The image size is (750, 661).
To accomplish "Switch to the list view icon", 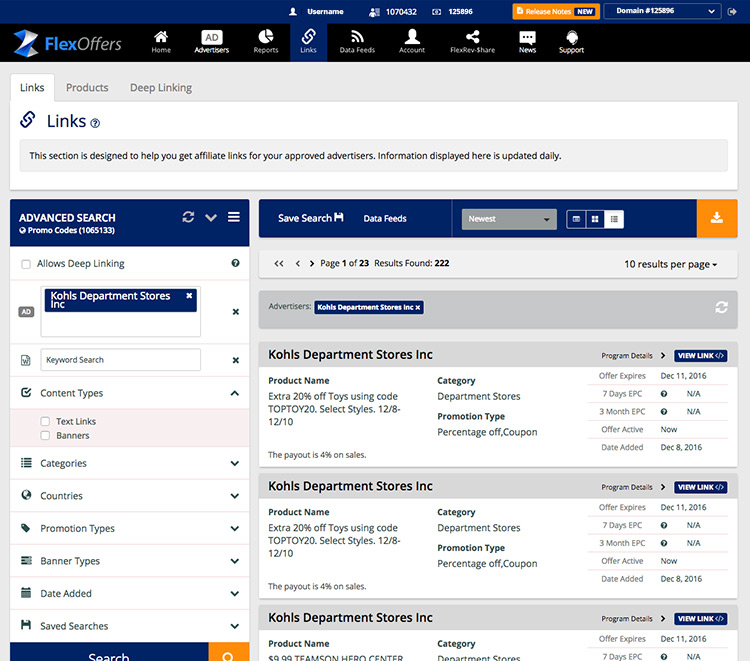I will click(614, 219).
